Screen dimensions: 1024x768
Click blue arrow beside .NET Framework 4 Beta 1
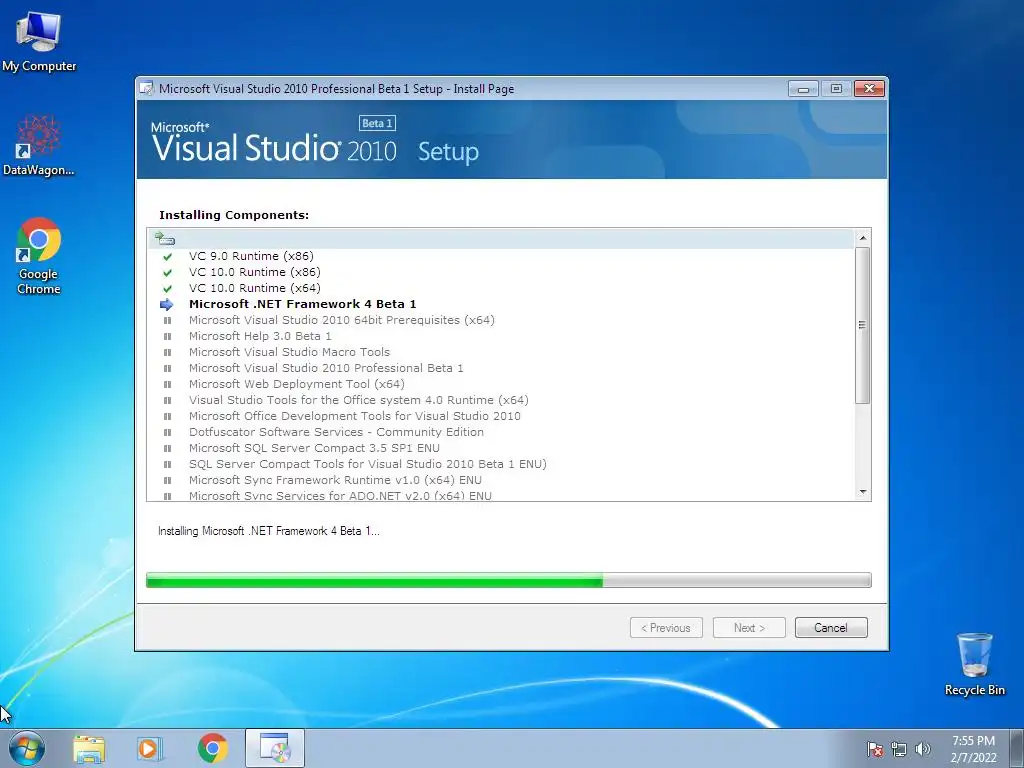tap(167, 304)
